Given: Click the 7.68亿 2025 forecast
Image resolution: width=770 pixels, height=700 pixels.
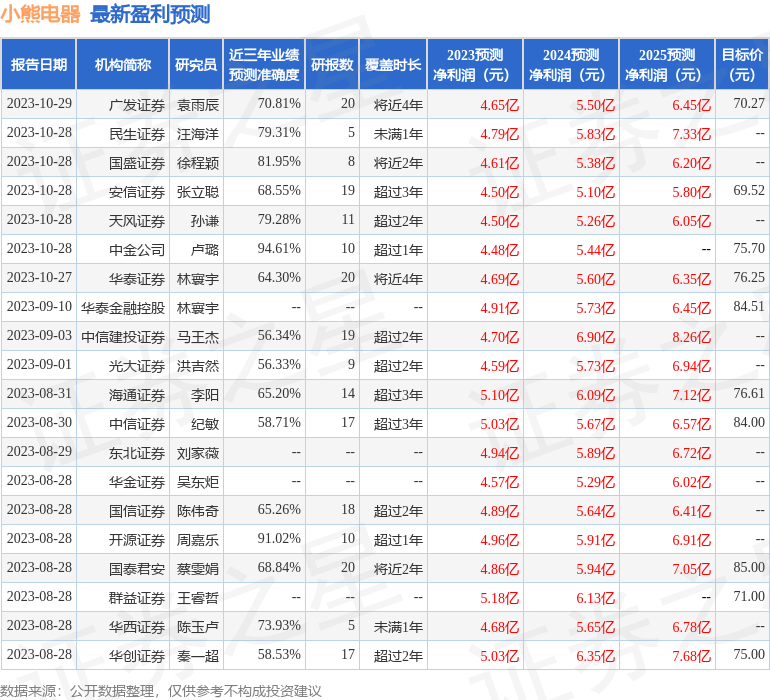Looking at the screenshot, I should click(x=691, y=655).
